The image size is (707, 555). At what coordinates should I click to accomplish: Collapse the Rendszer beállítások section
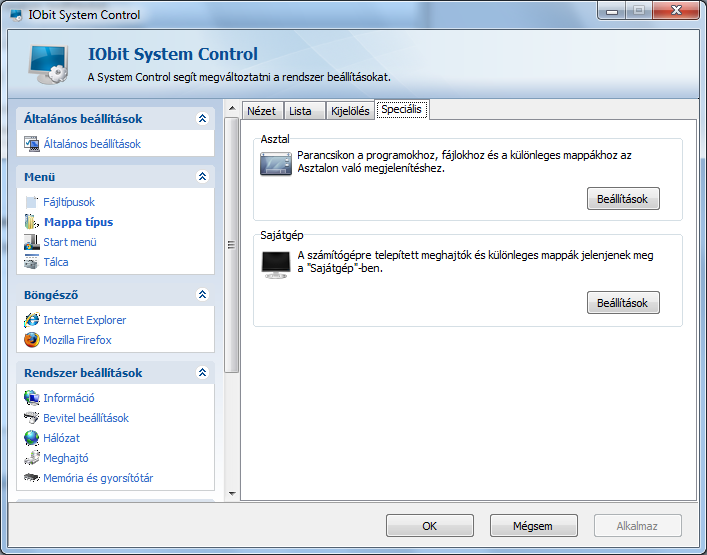pyautogui.click(x=202, y=372)
